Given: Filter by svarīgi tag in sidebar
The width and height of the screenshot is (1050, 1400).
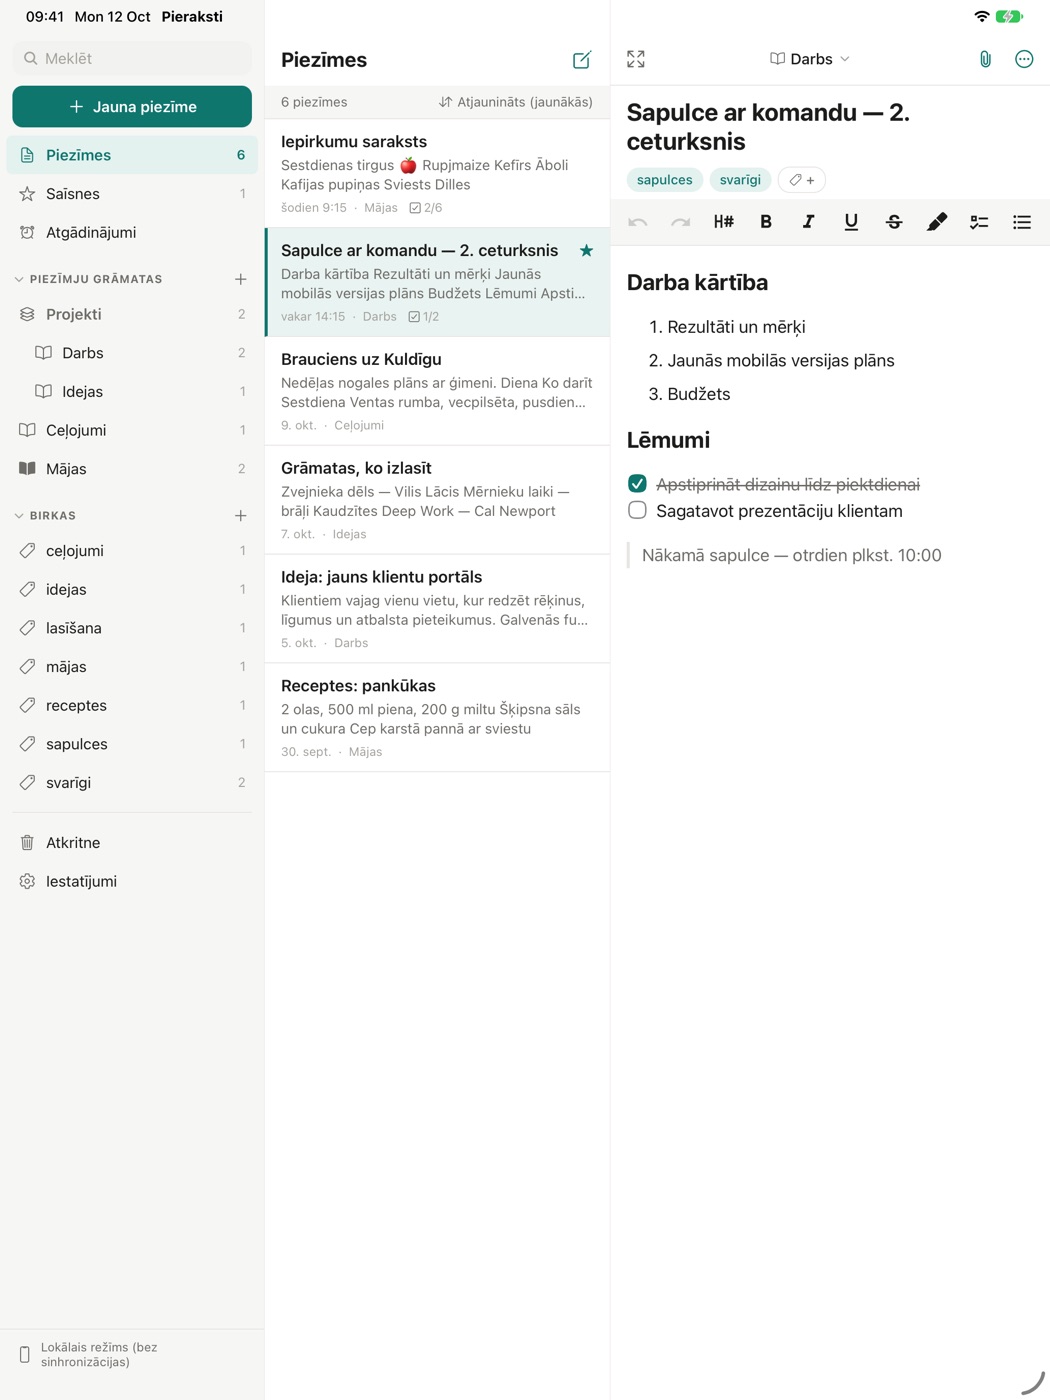Looking at the screenshot, I should tap(132, 783).
